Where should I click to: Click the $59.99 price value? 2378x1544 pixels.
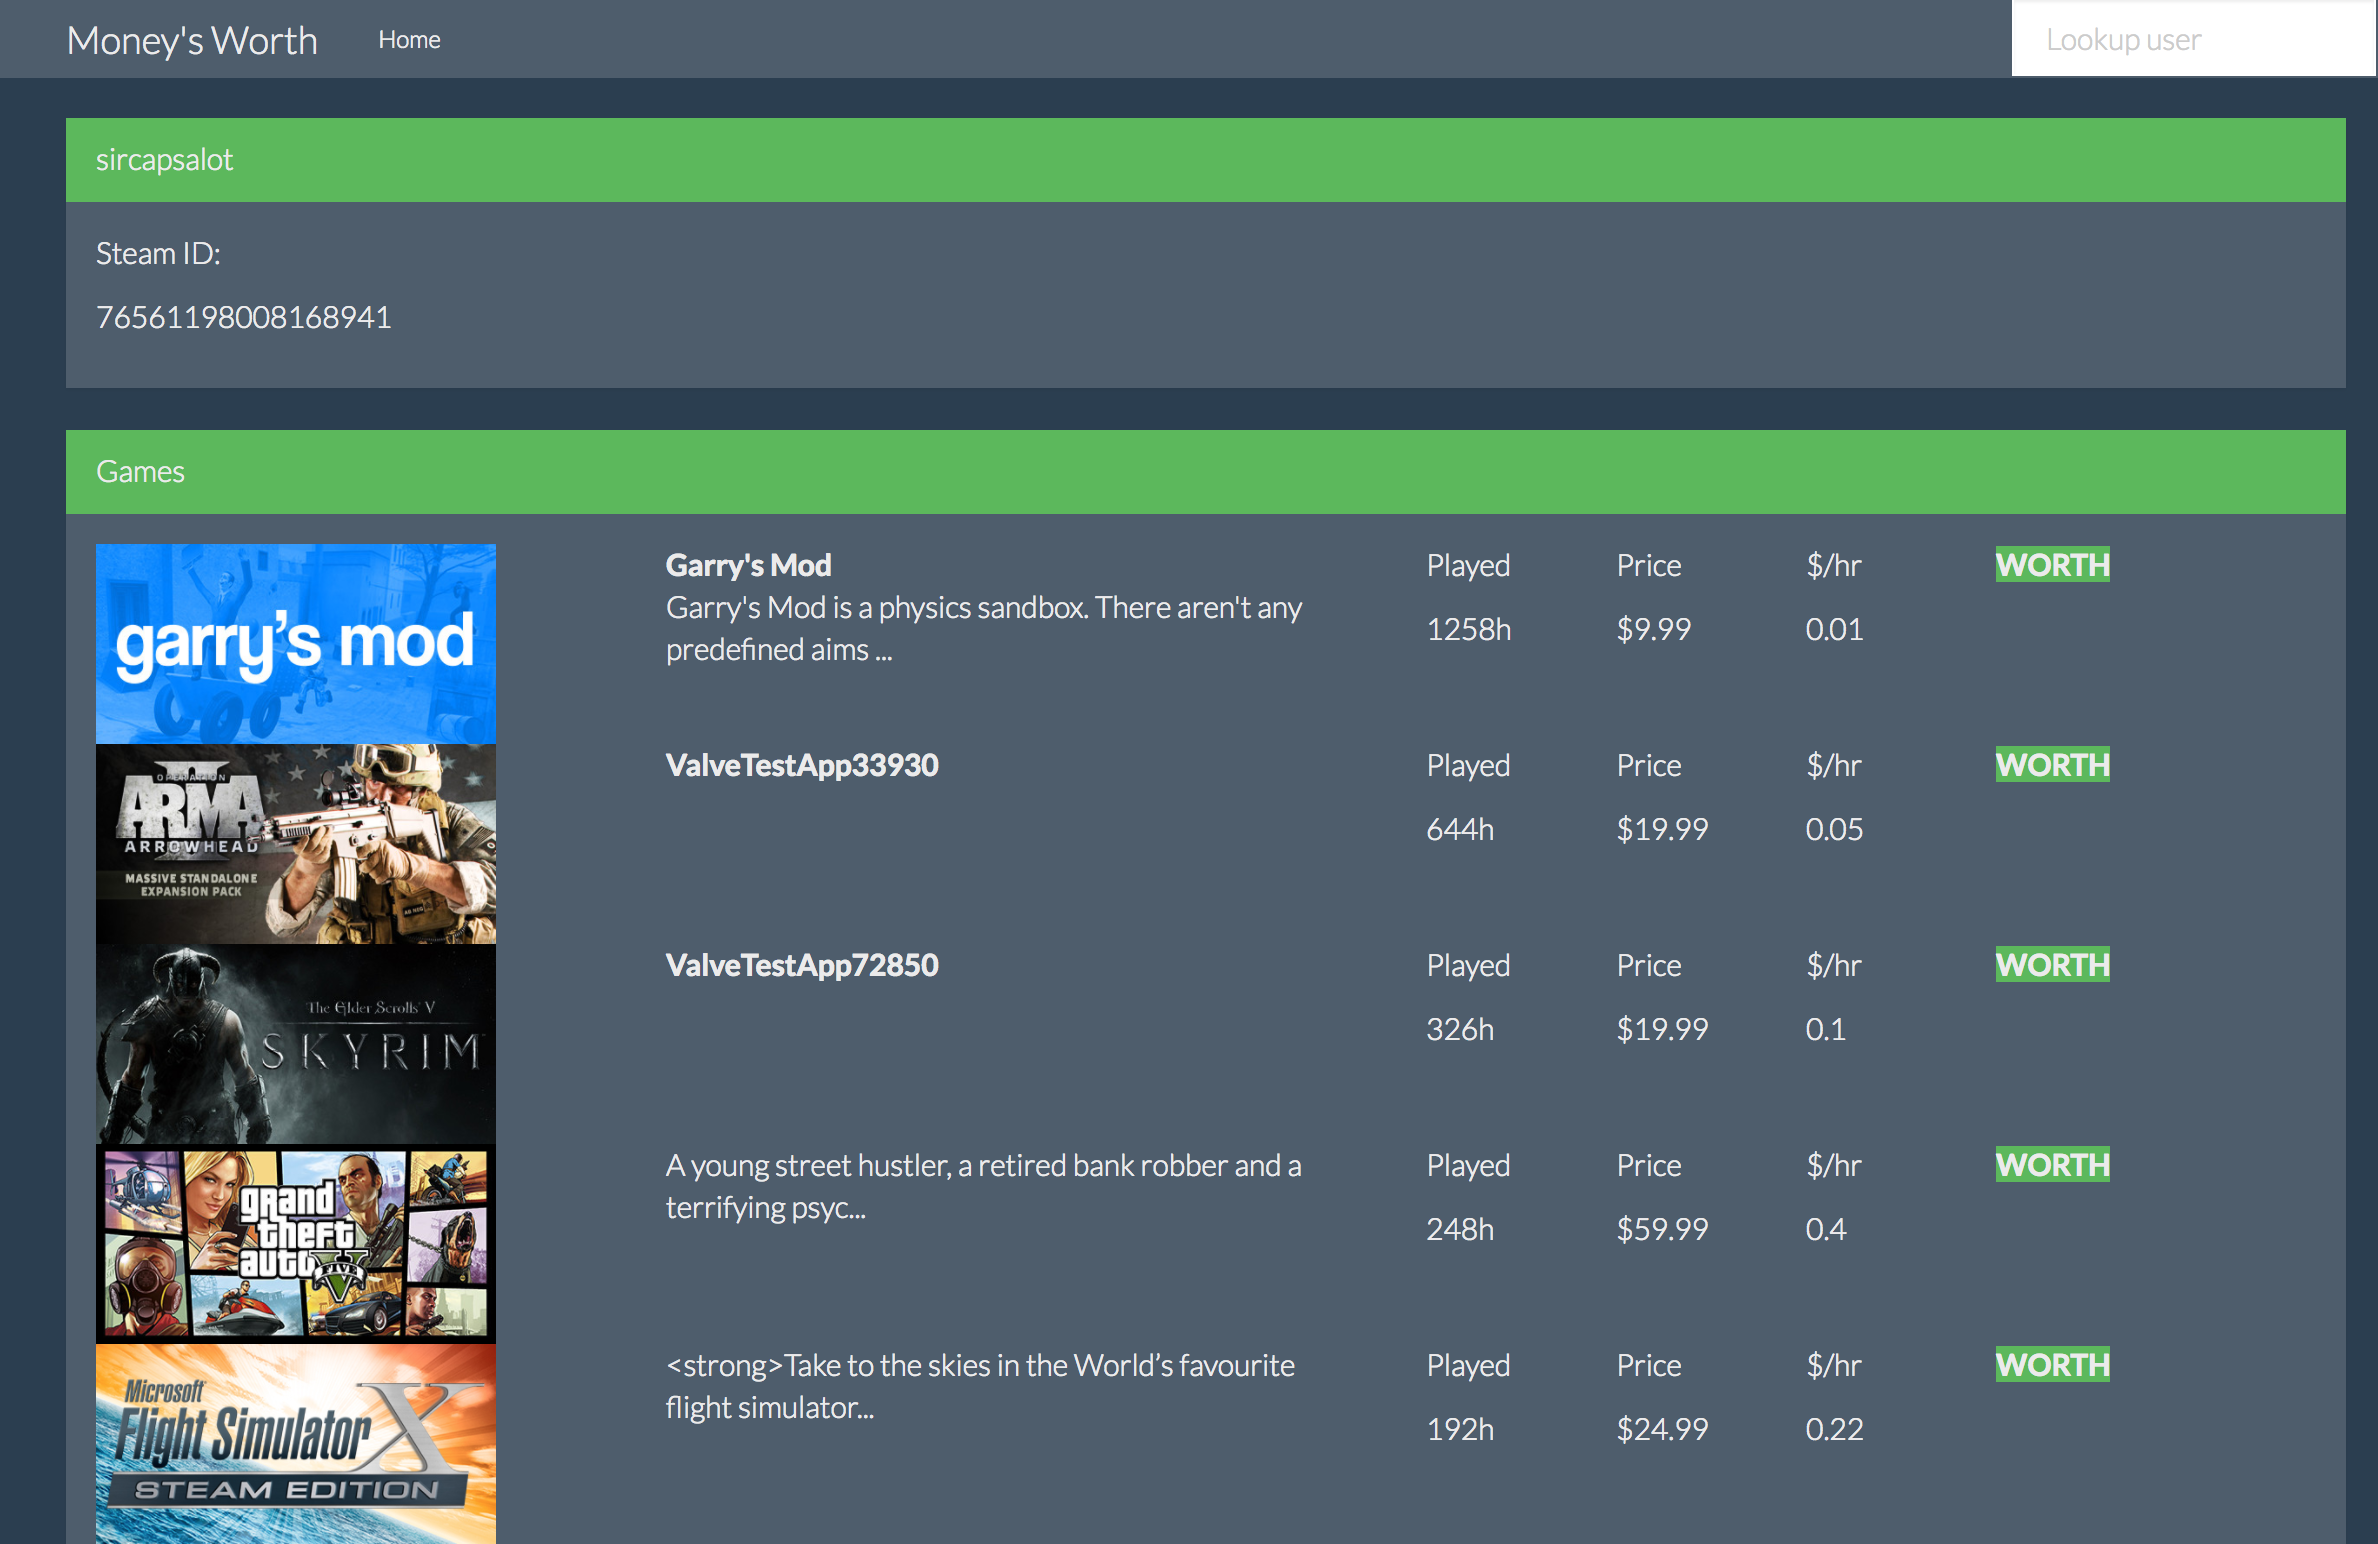point(1662,1229)
